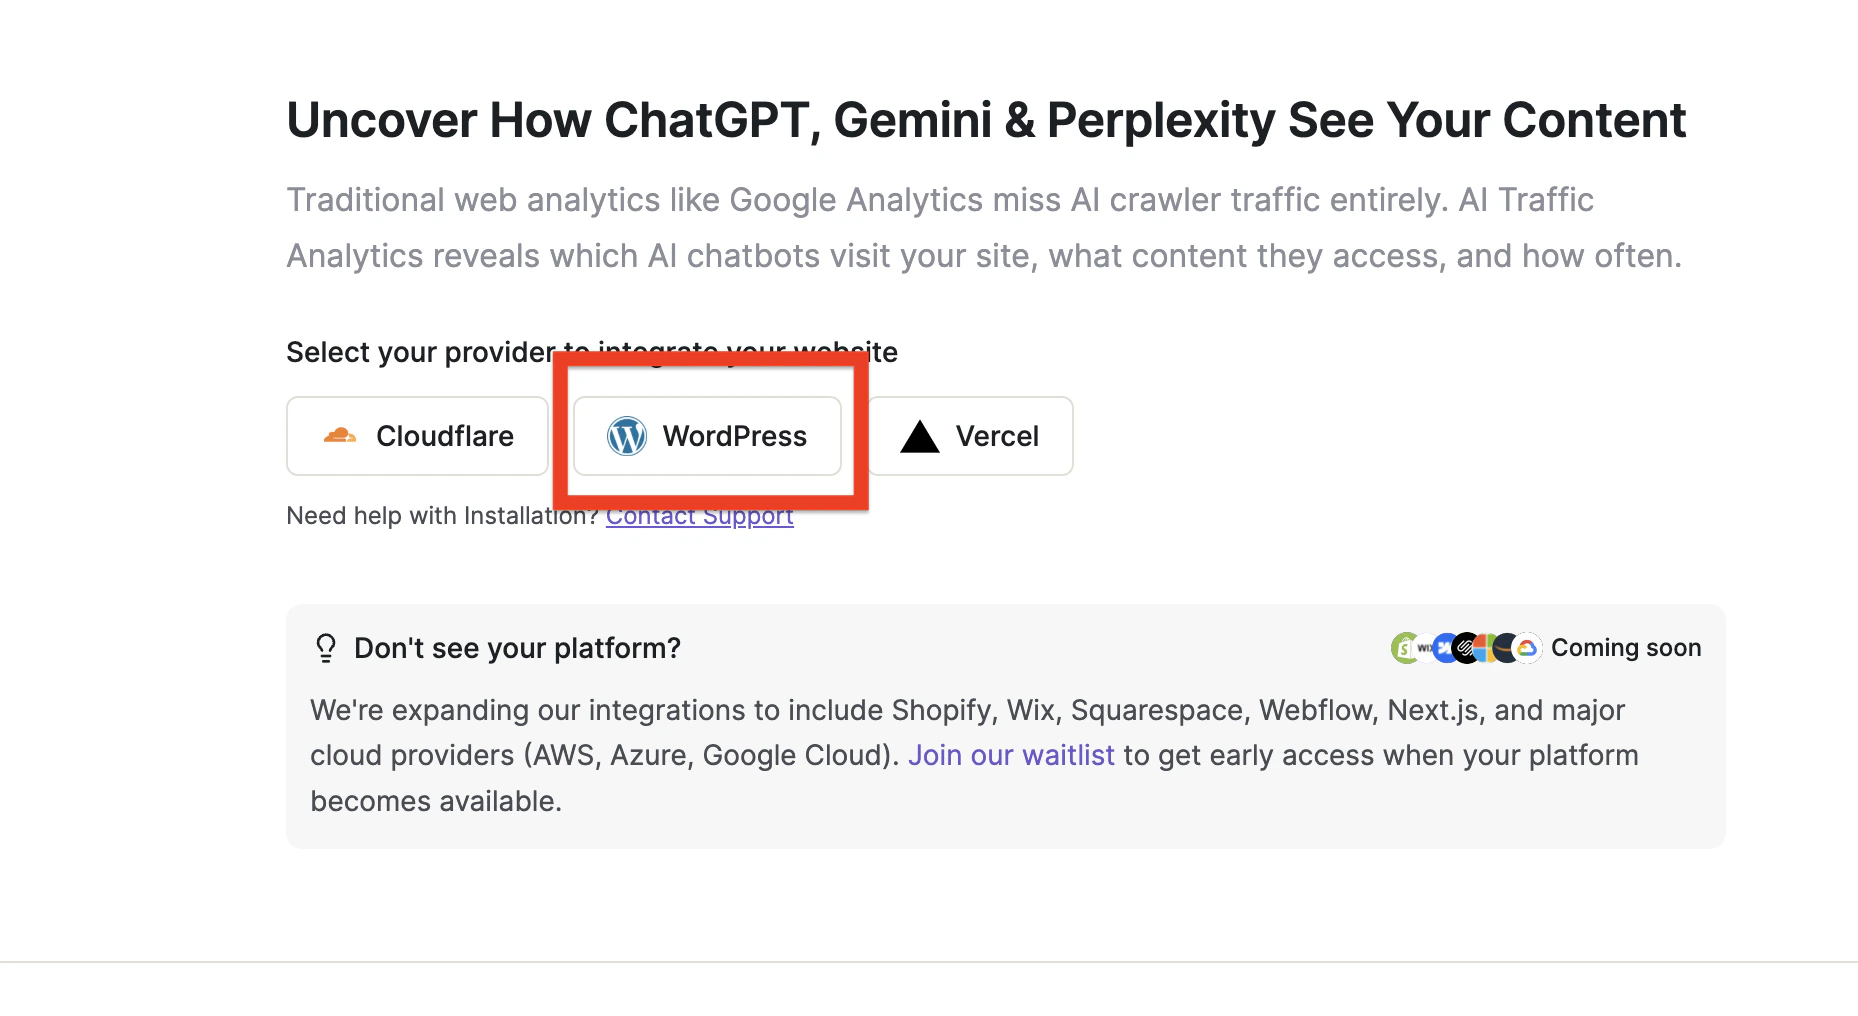
Task: Click the blue Webflow logo icon
Action: (x=1444, y=648)
